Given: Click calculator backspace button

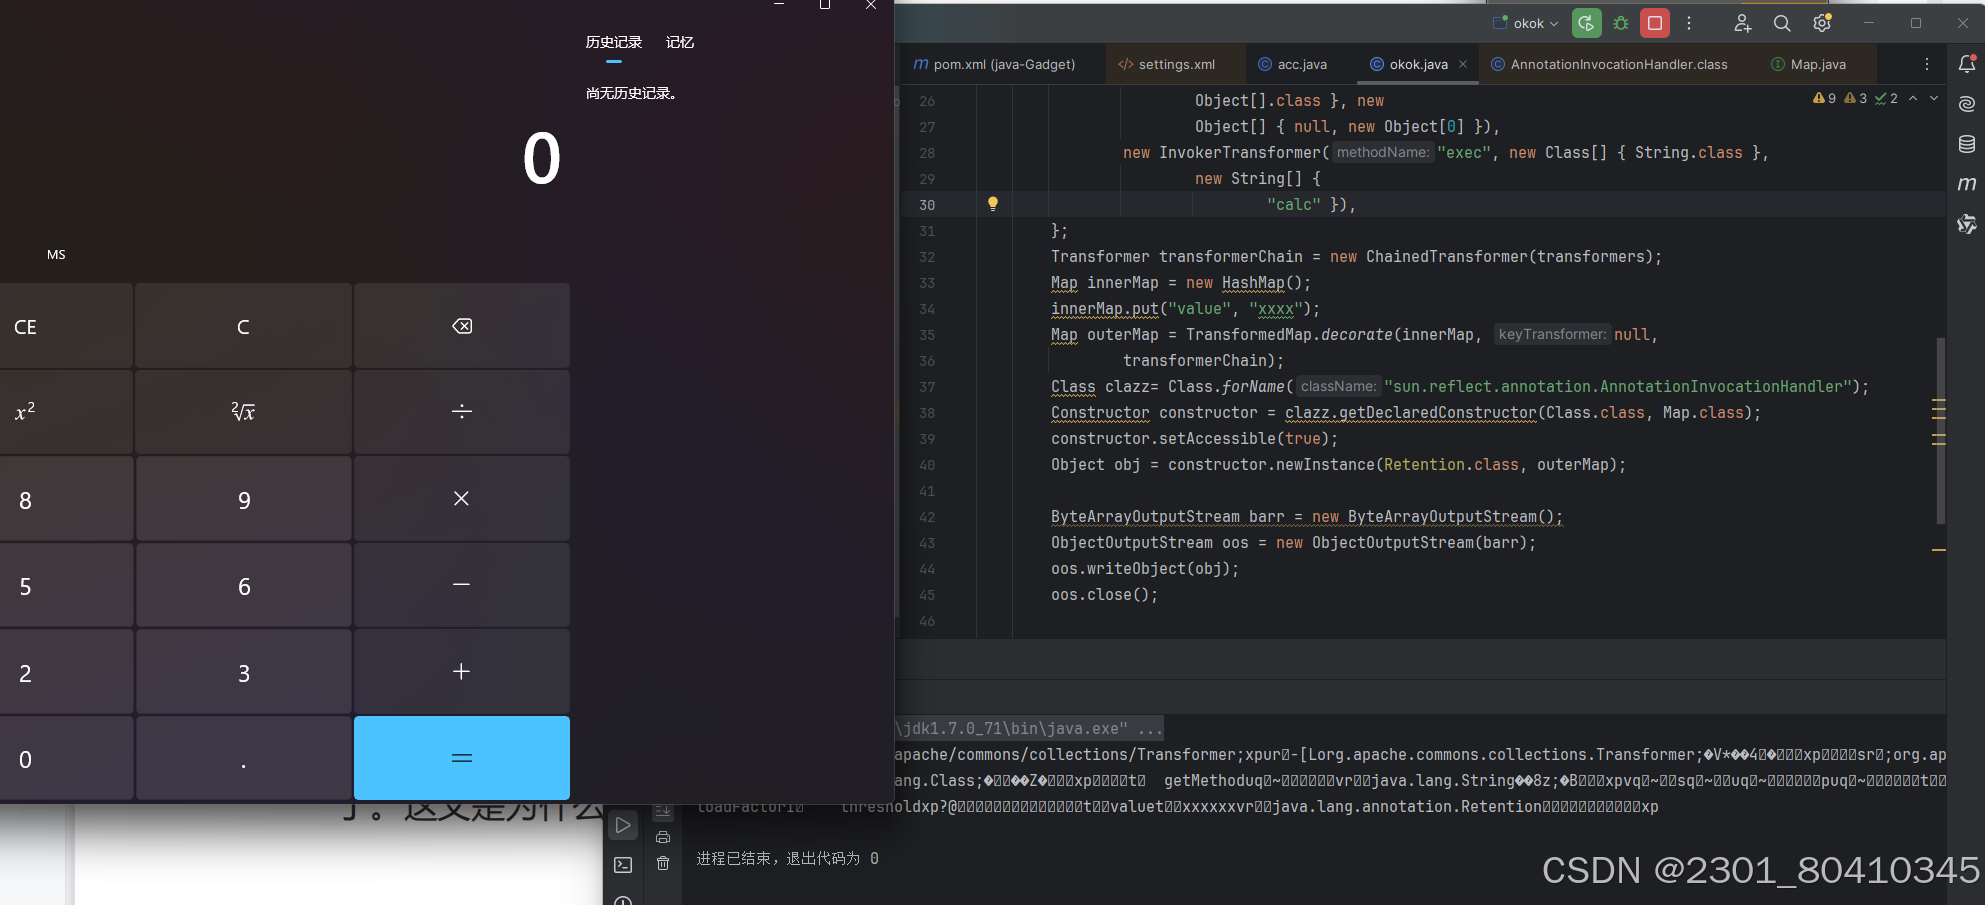Looking at the screenshot, I should pos(462,327).
